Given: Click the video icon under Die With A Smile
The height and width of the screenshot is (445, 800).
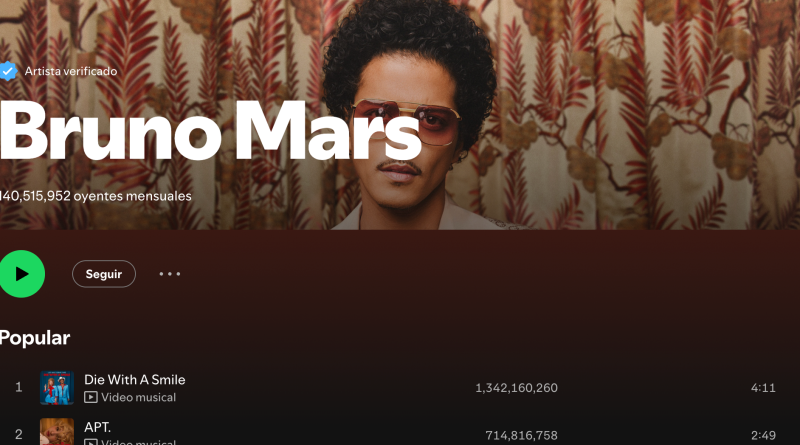Looking at the screenshot, I should 91,397.
